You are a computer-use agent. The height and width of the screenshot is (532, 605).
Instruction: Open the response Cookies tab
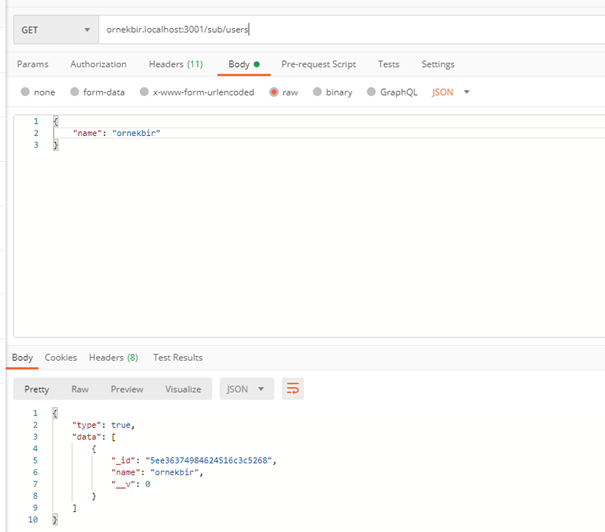point(60,357)
